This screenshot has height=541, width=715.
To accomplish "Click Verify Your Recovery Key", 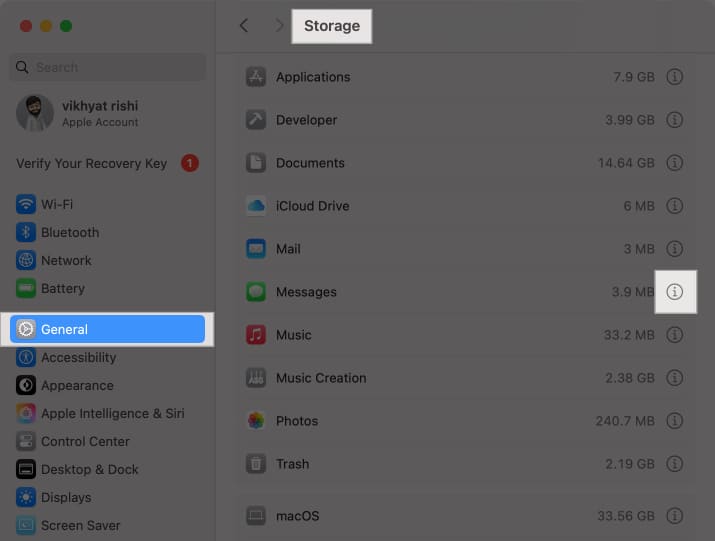I will tap(92, 163).
